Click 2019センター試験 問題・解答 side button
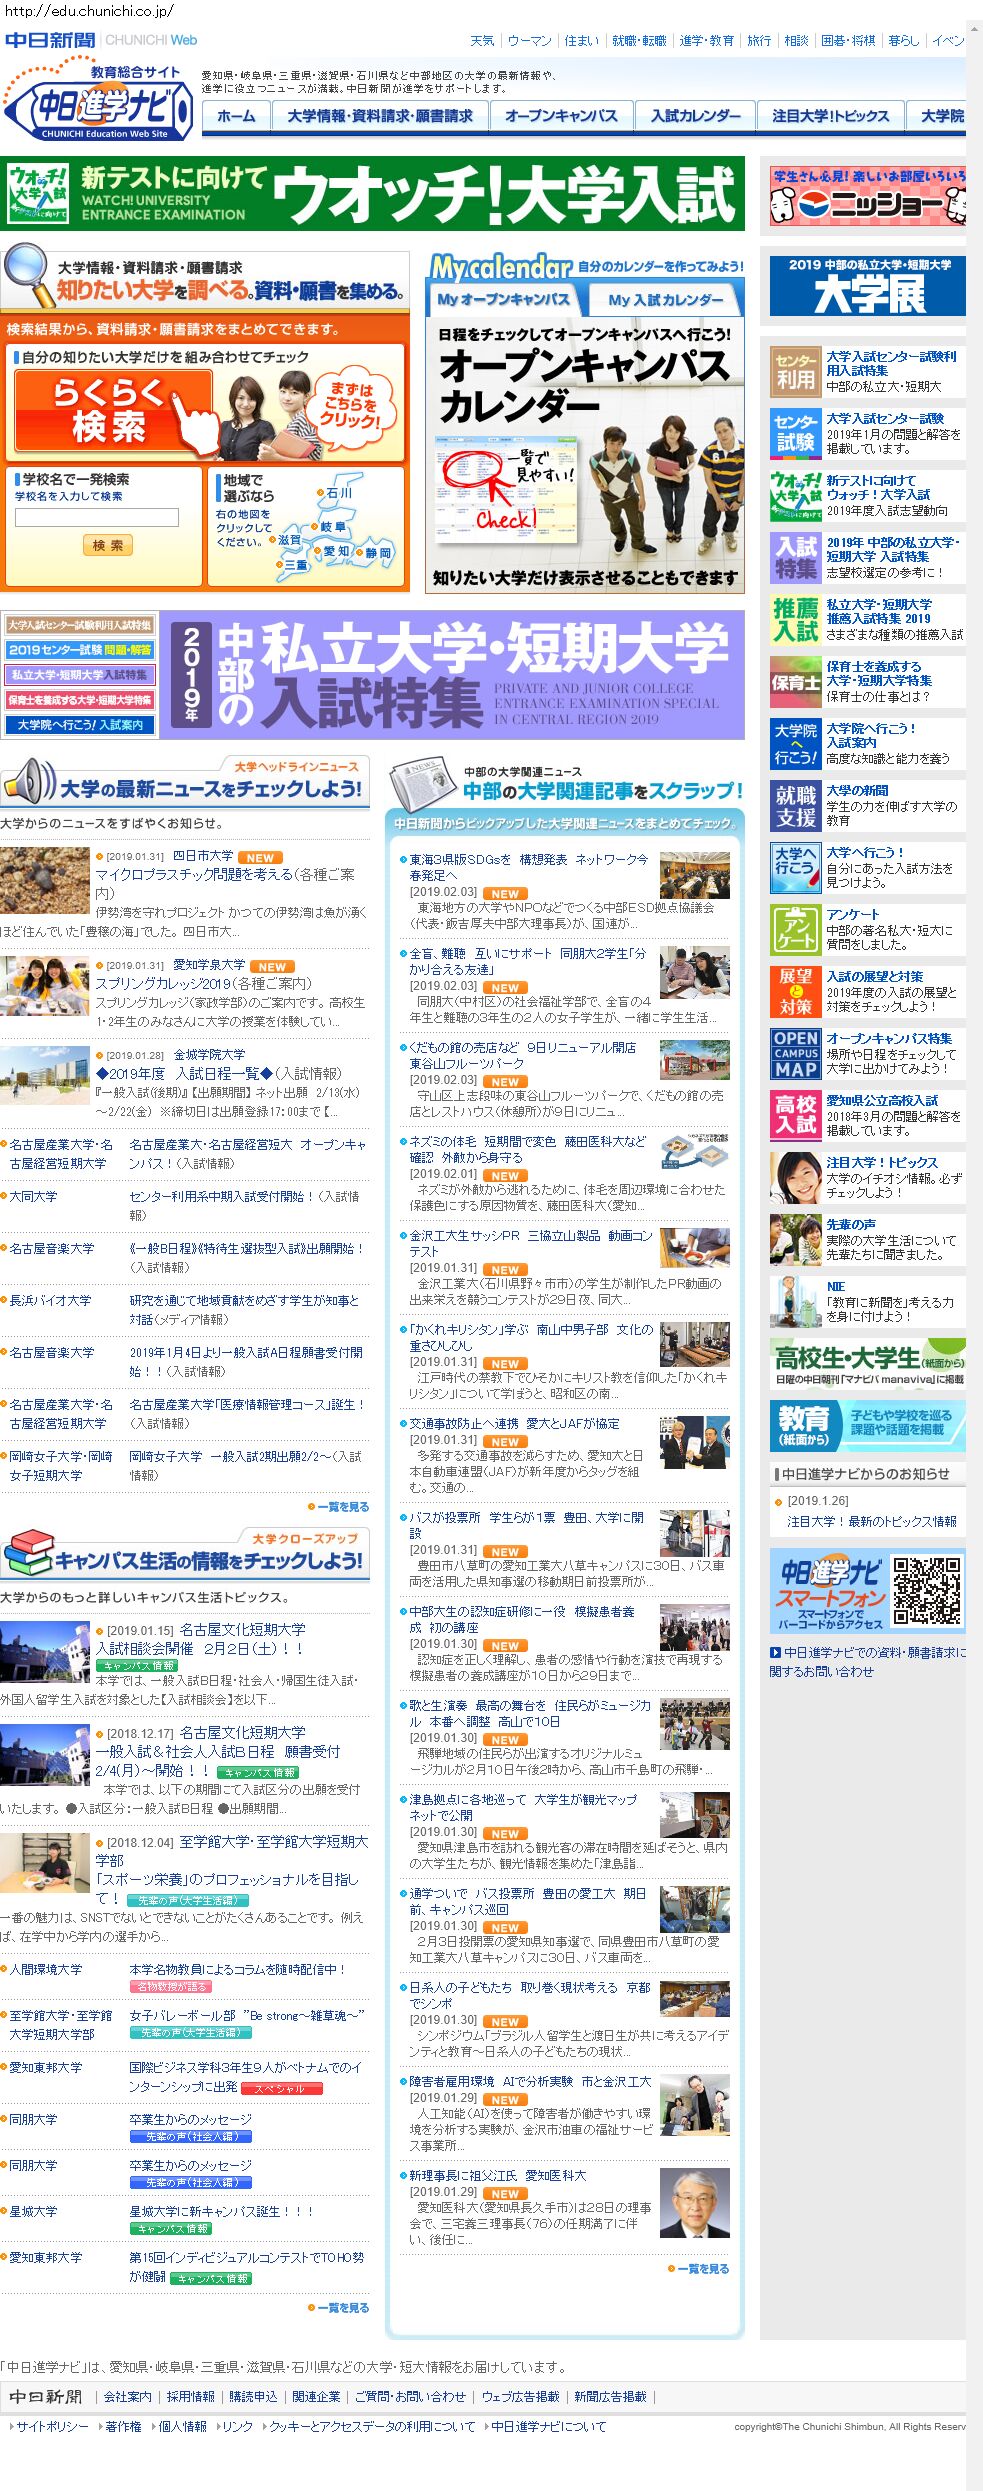Screen dimensions: 983x2491 click(80, 650)
